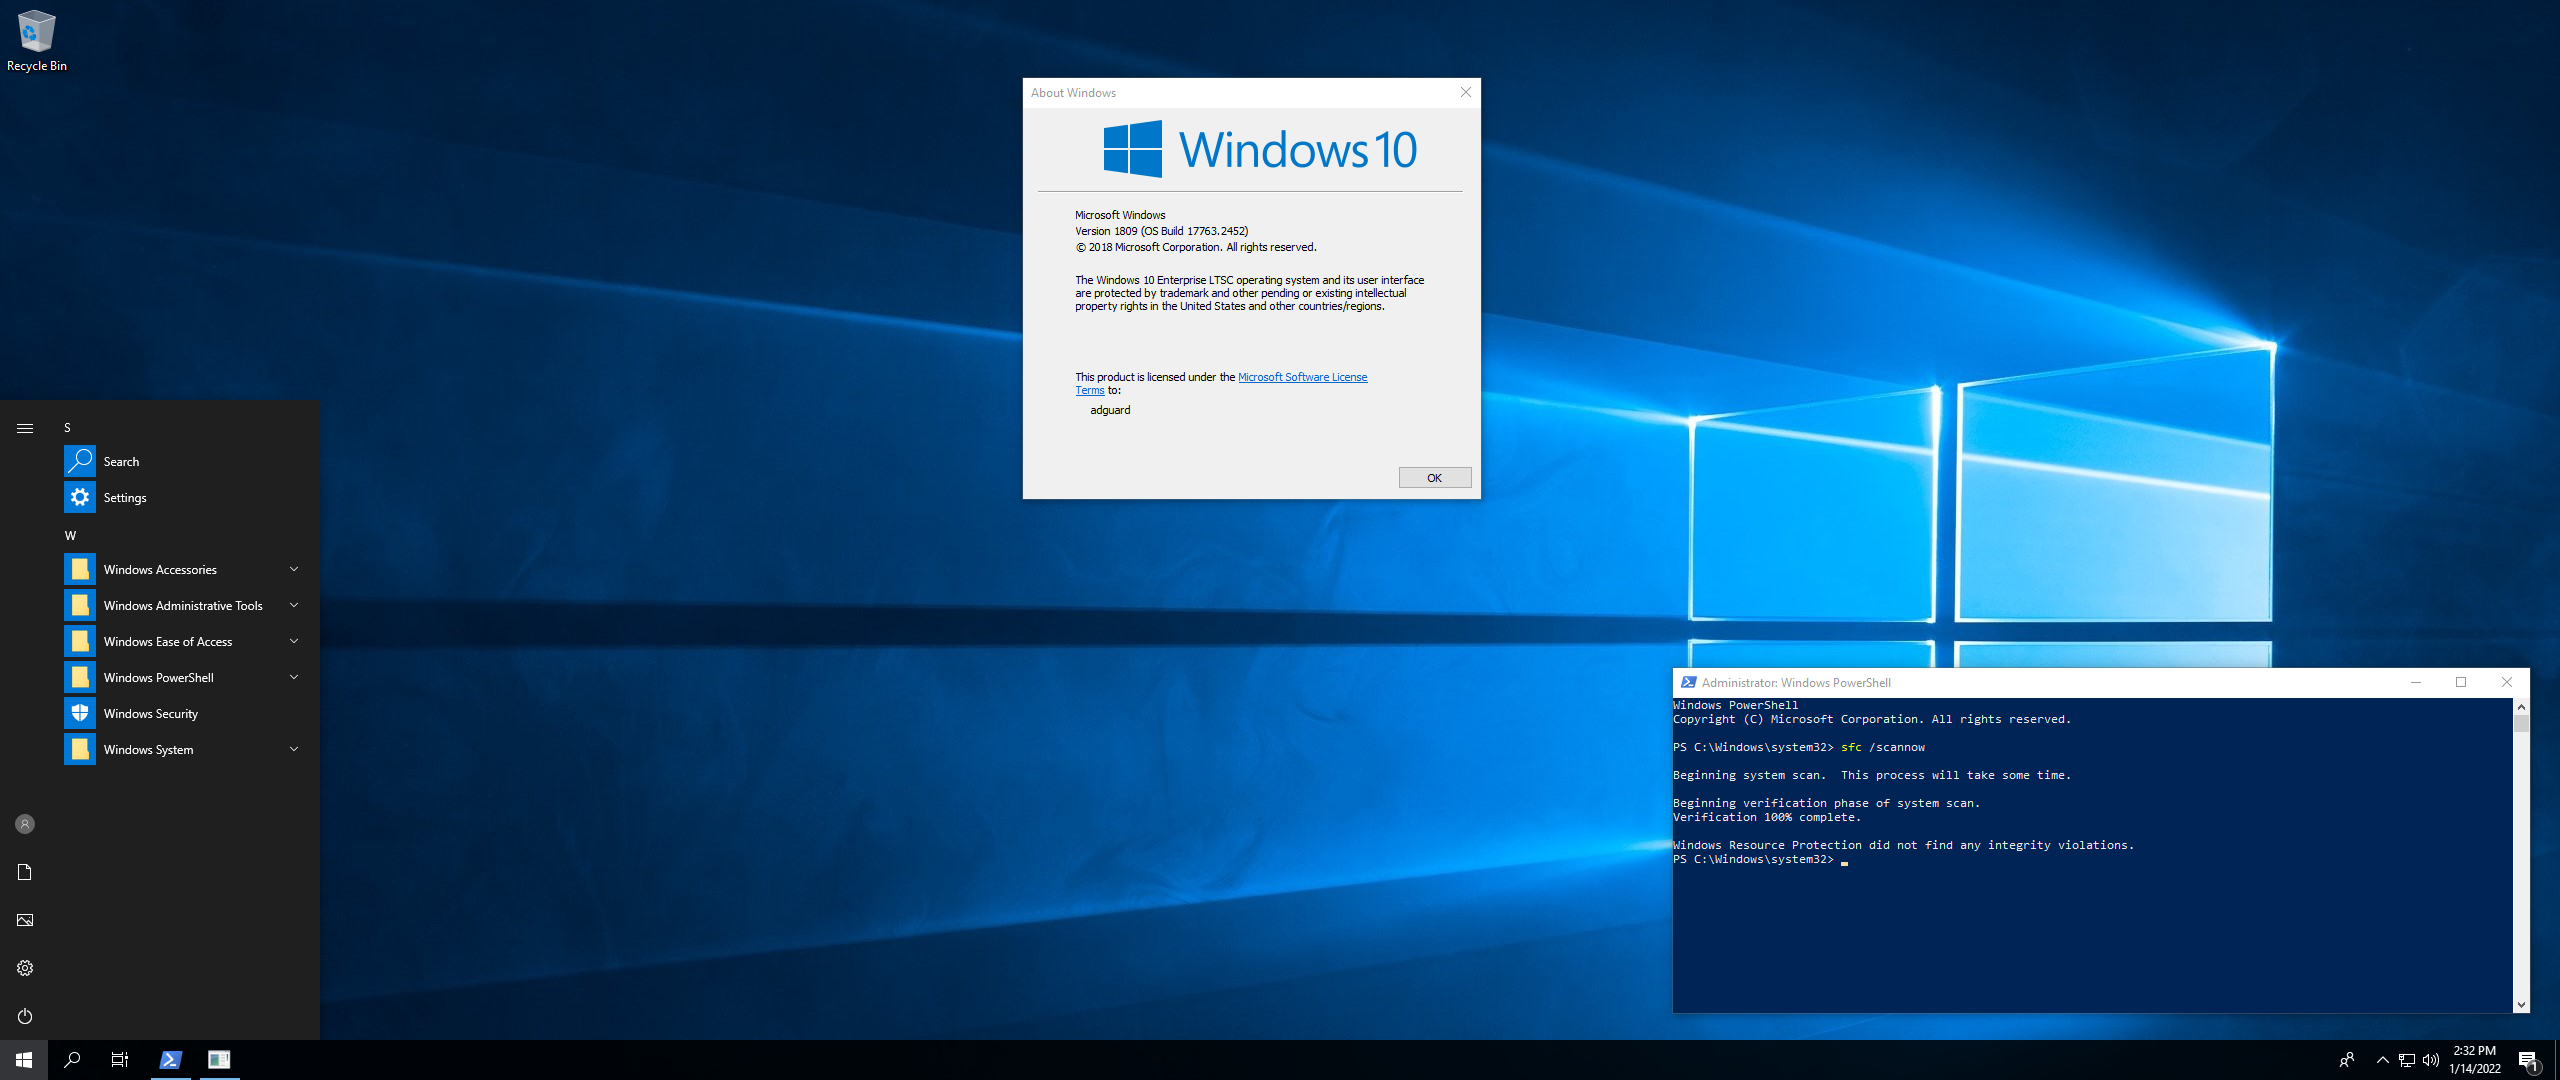Click the taskbar search magnifier icon

click(x=72, y=1060)
